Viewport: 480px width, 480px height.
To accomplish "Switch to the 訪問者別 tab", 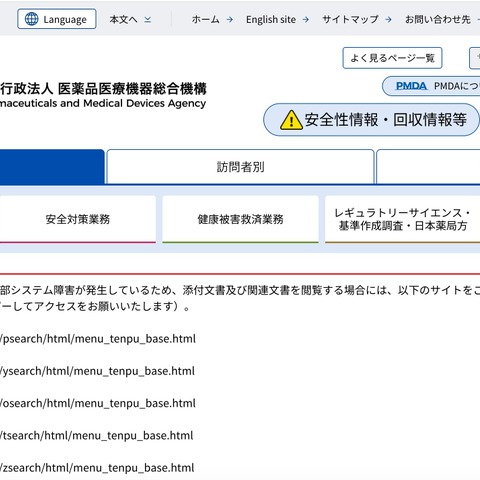I will pos(240,167).
